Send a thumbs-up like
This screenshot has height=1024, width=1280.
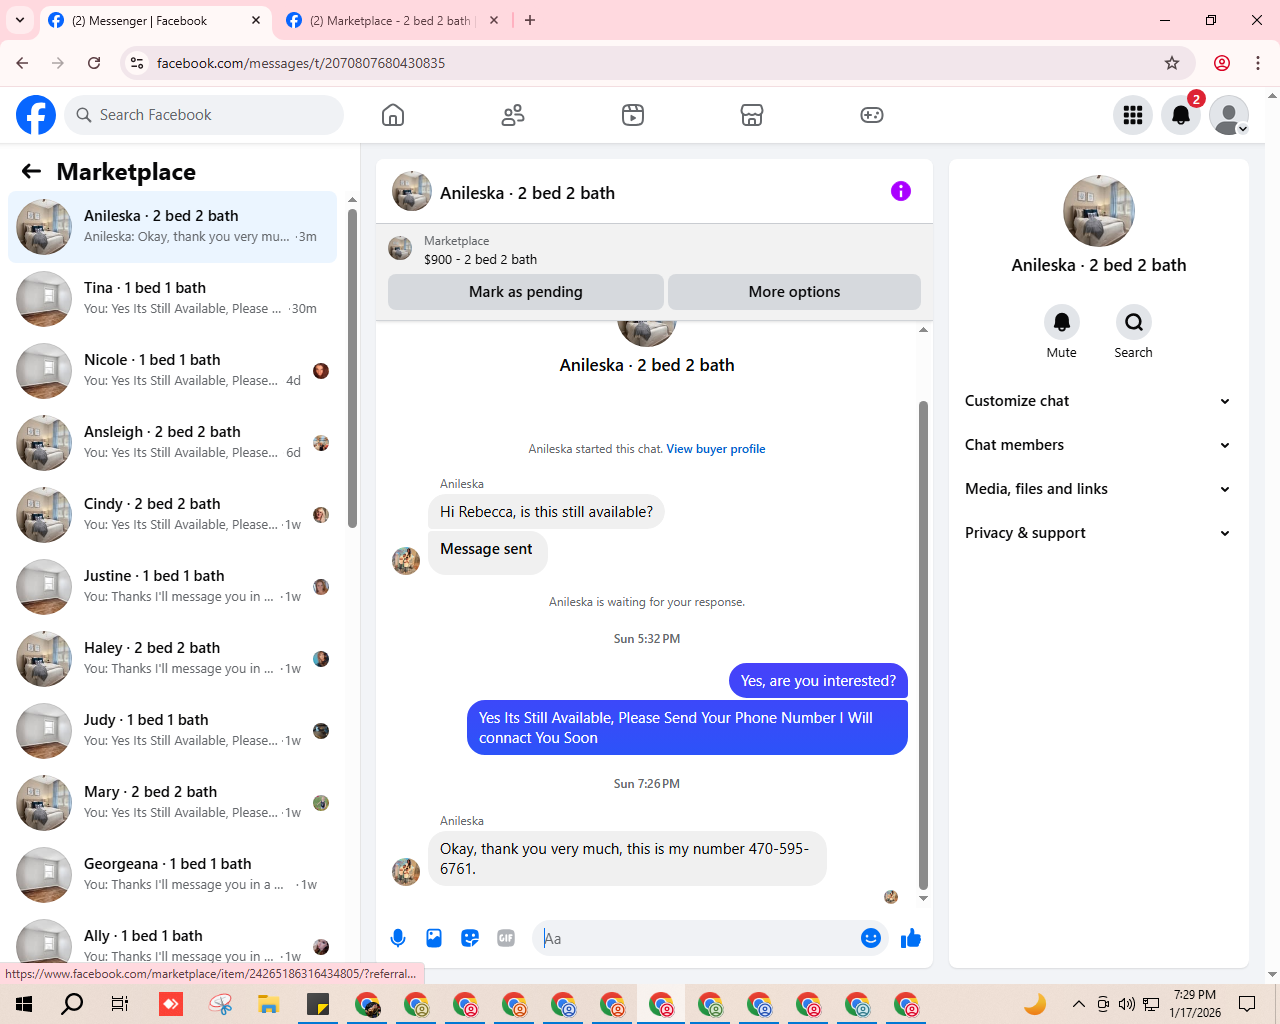(911, 938)
